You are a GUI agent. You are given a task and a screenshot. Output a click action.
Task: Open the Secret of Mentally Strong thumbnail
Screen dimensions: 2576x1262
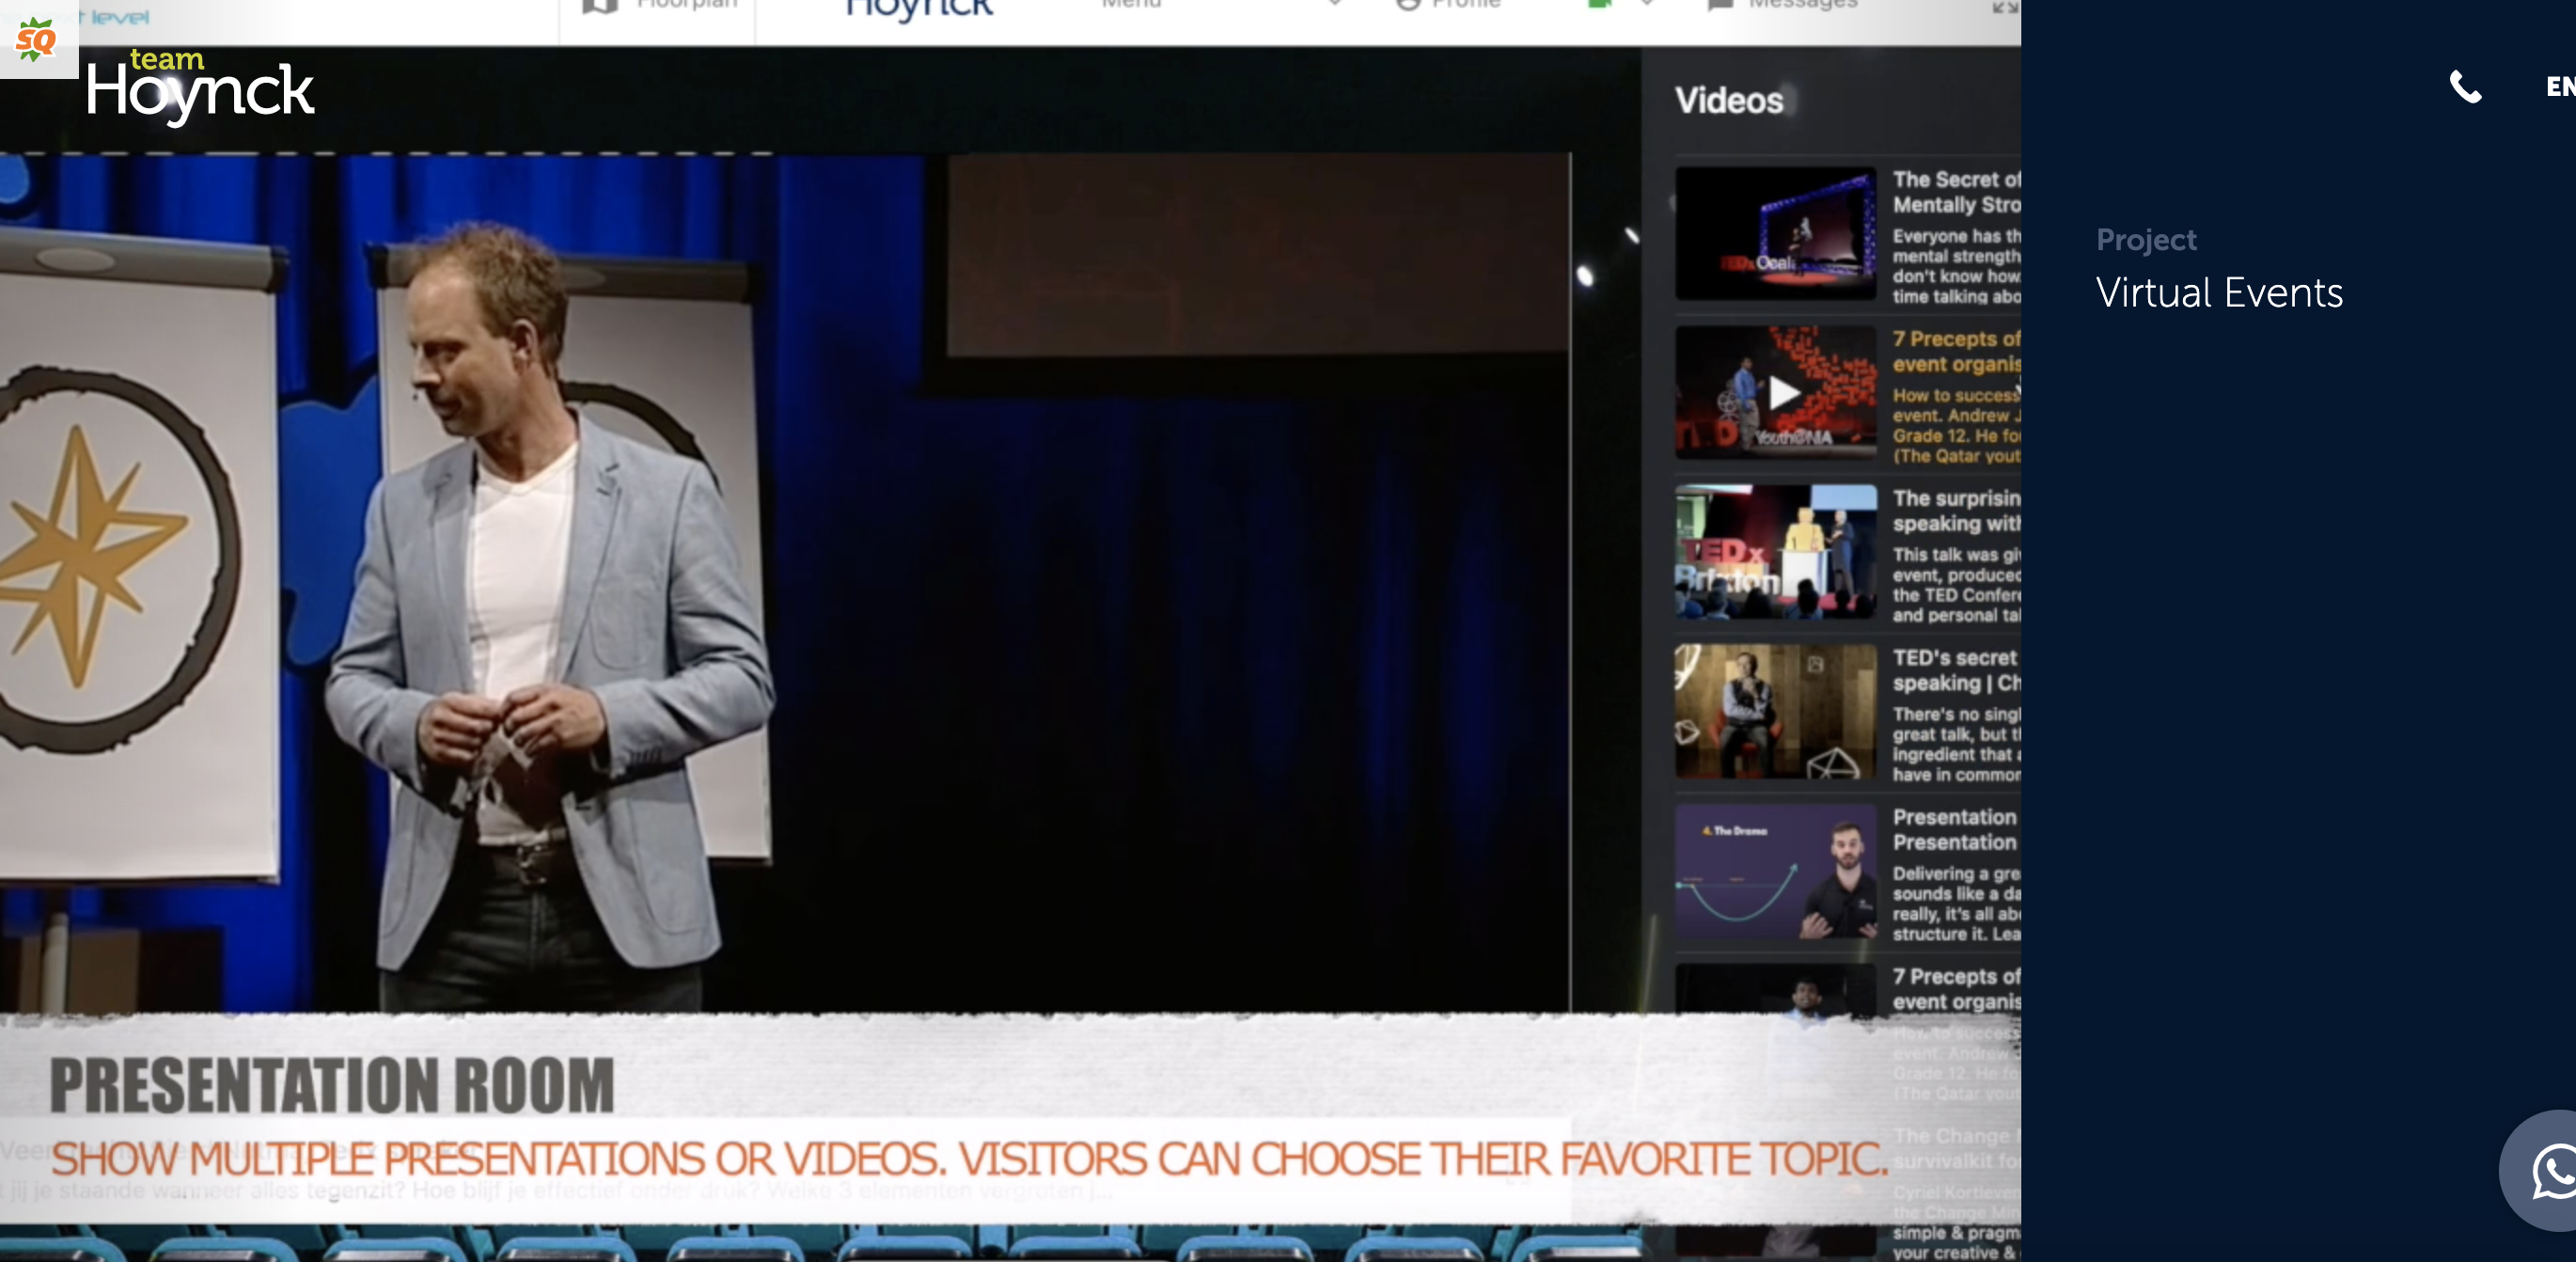[x=1776, y=233]
